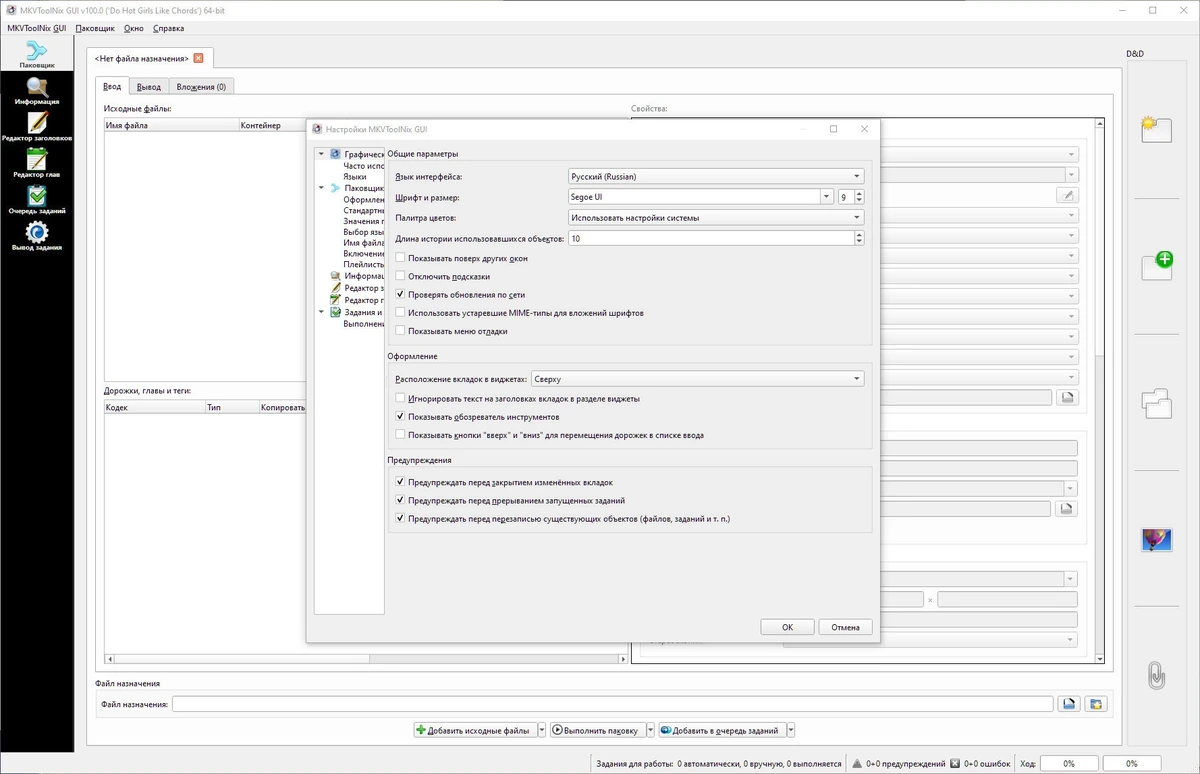Open 'Расположение вкладок в виджетах' dropdown

(697, 379)
